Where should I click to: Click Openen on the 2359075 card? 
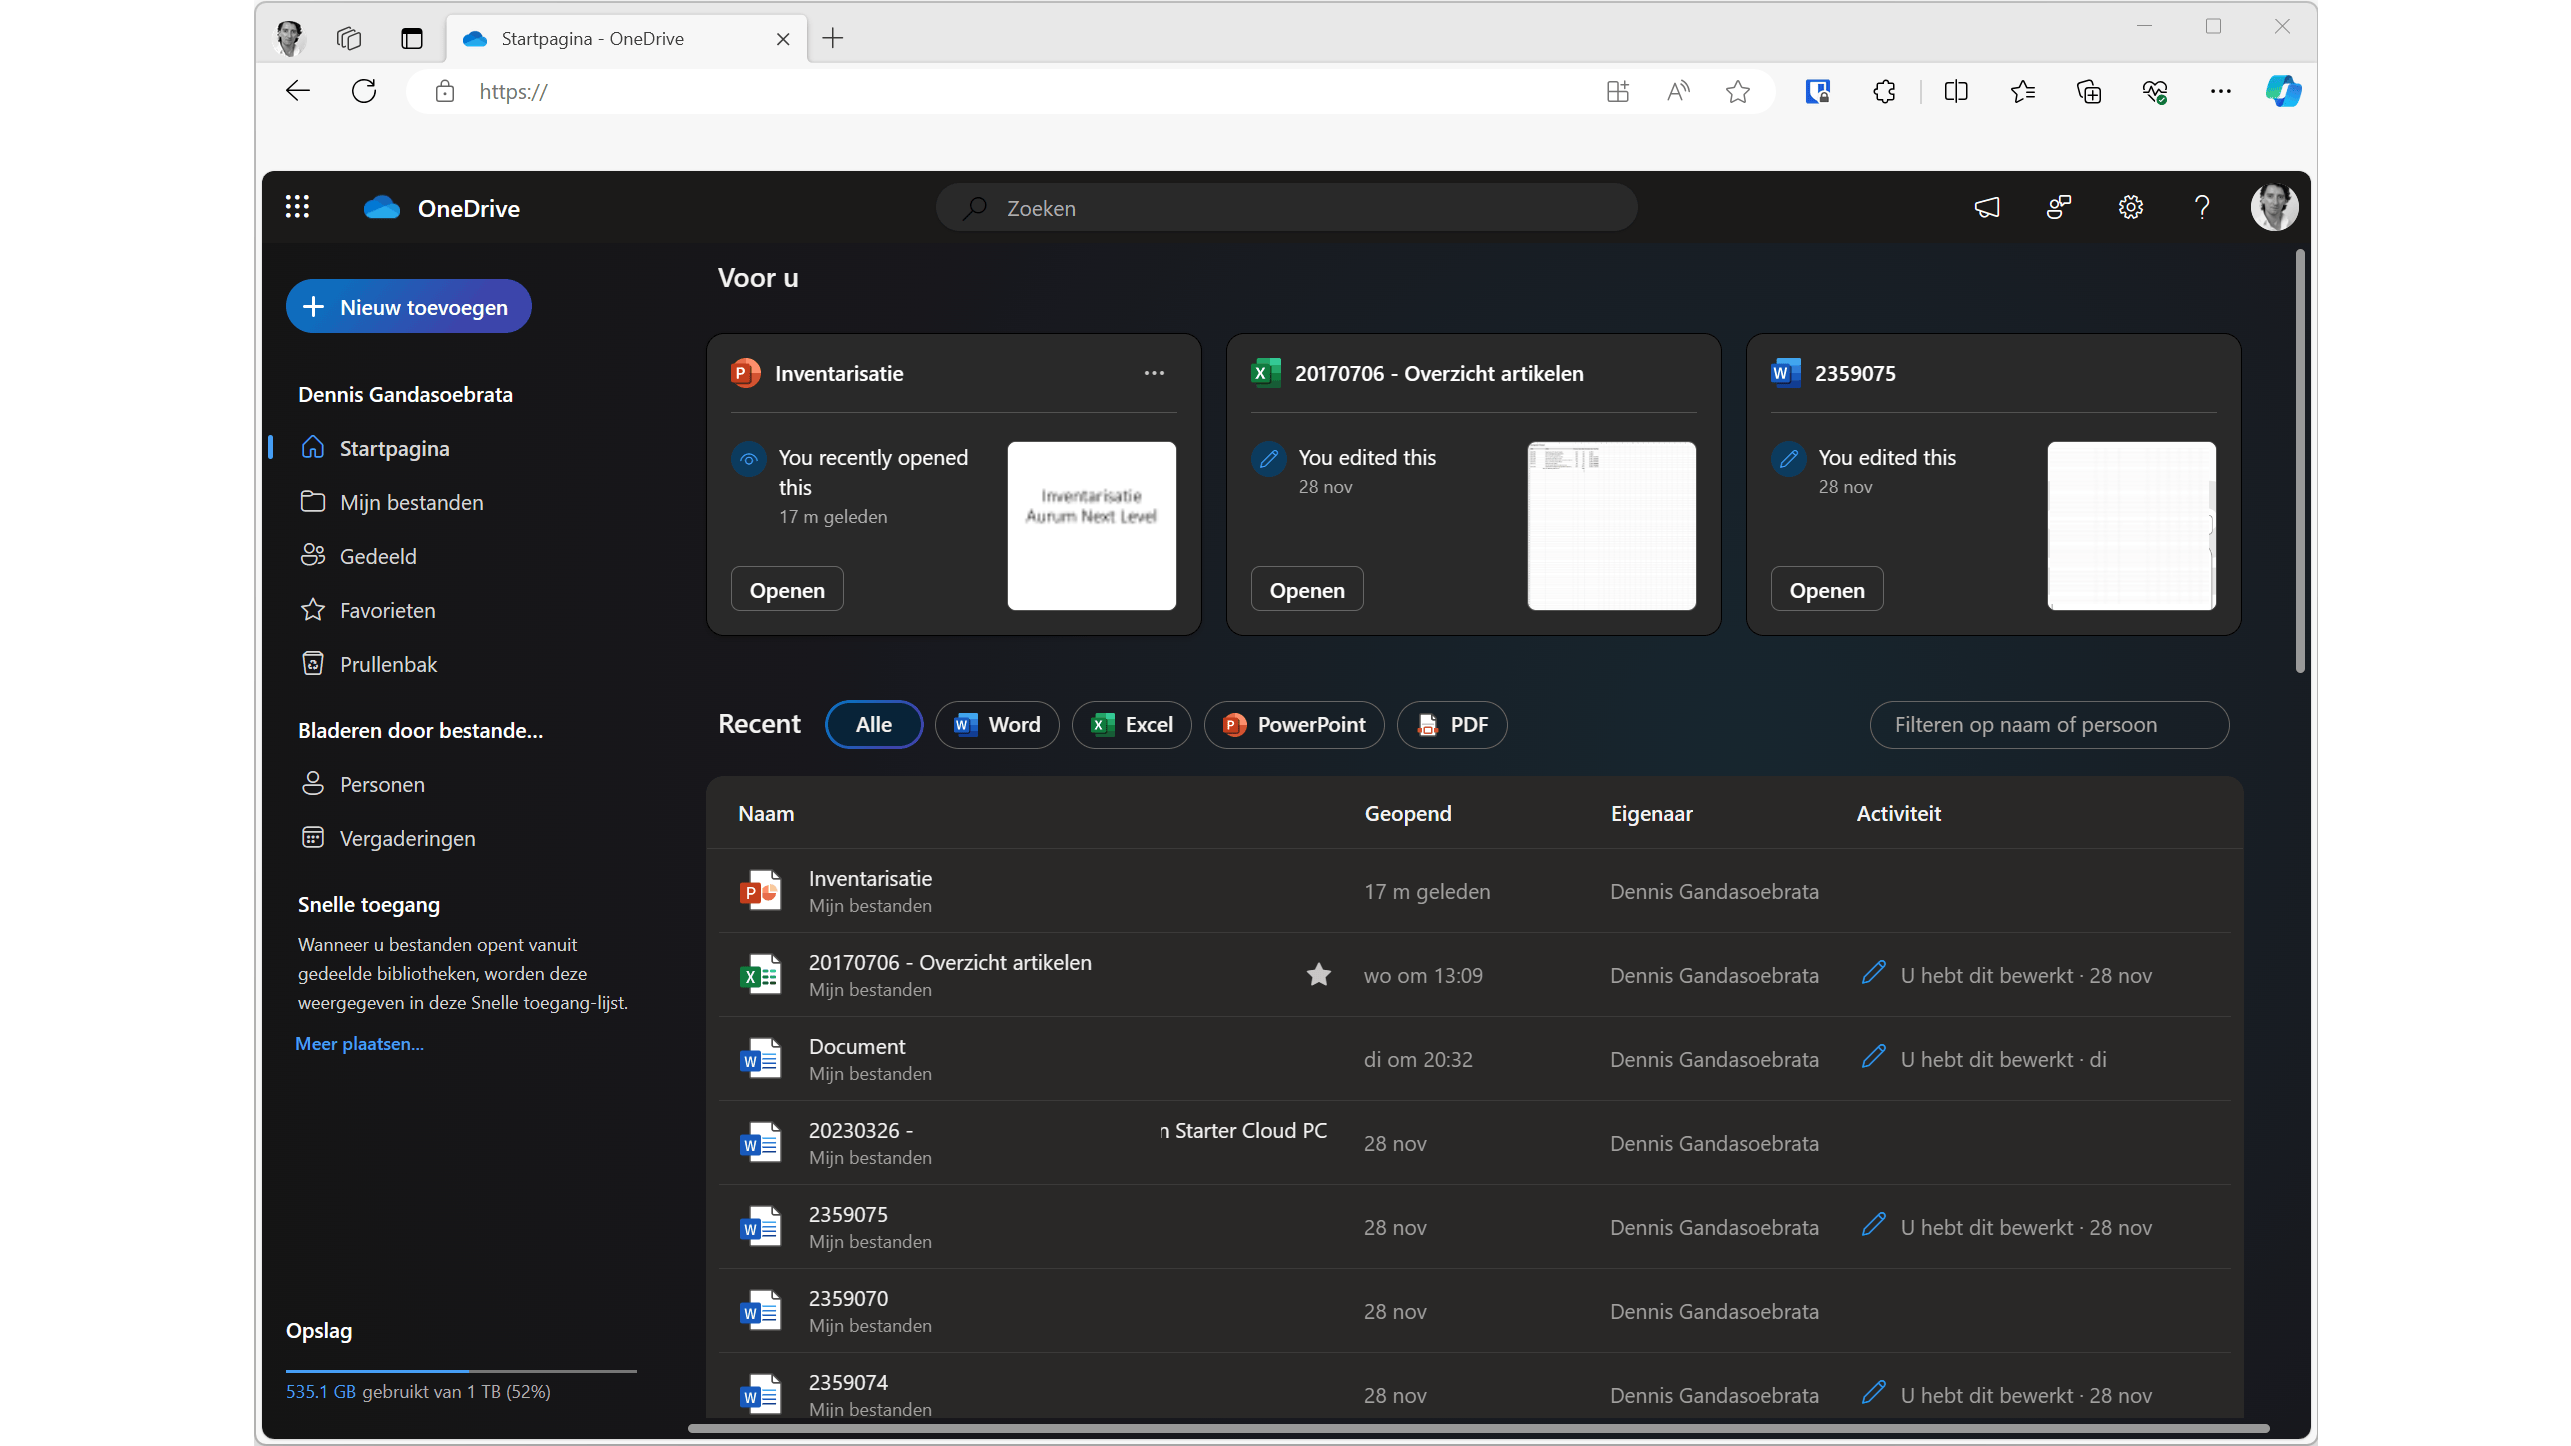coord(1826,590)
